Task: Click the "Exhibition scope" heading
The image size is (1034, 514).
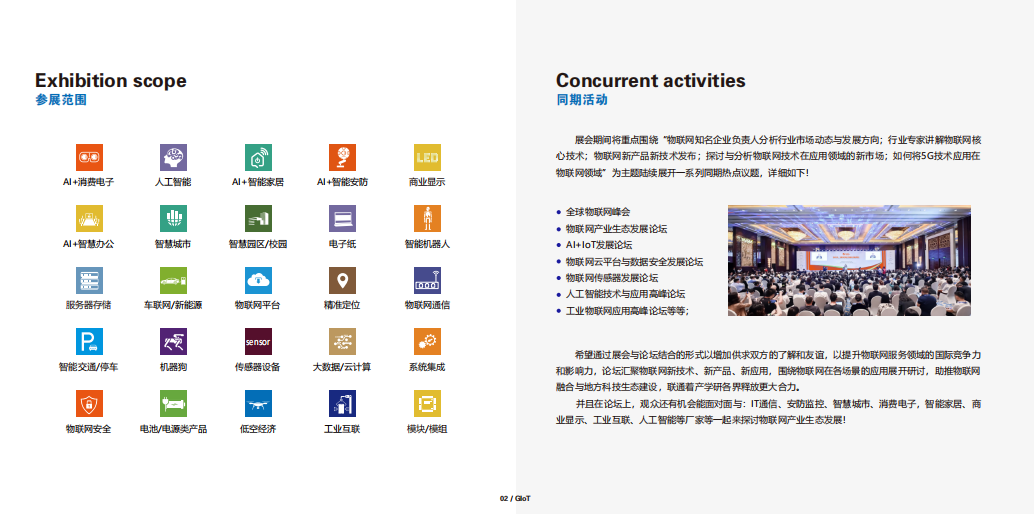Action: pos(110,81)
